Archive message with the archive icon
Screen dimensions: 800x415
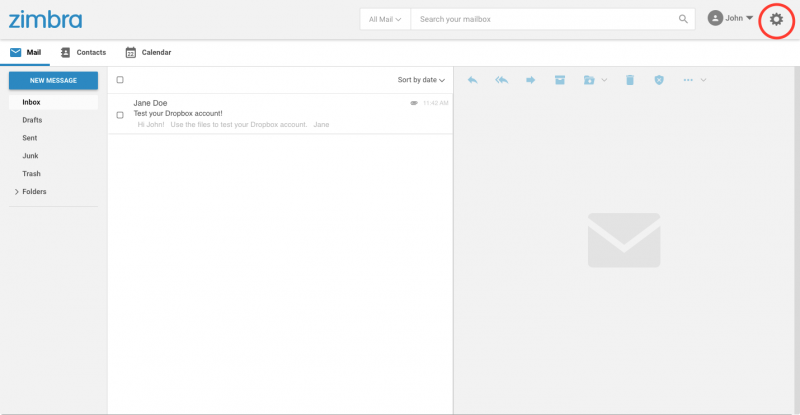pos(560,80)
